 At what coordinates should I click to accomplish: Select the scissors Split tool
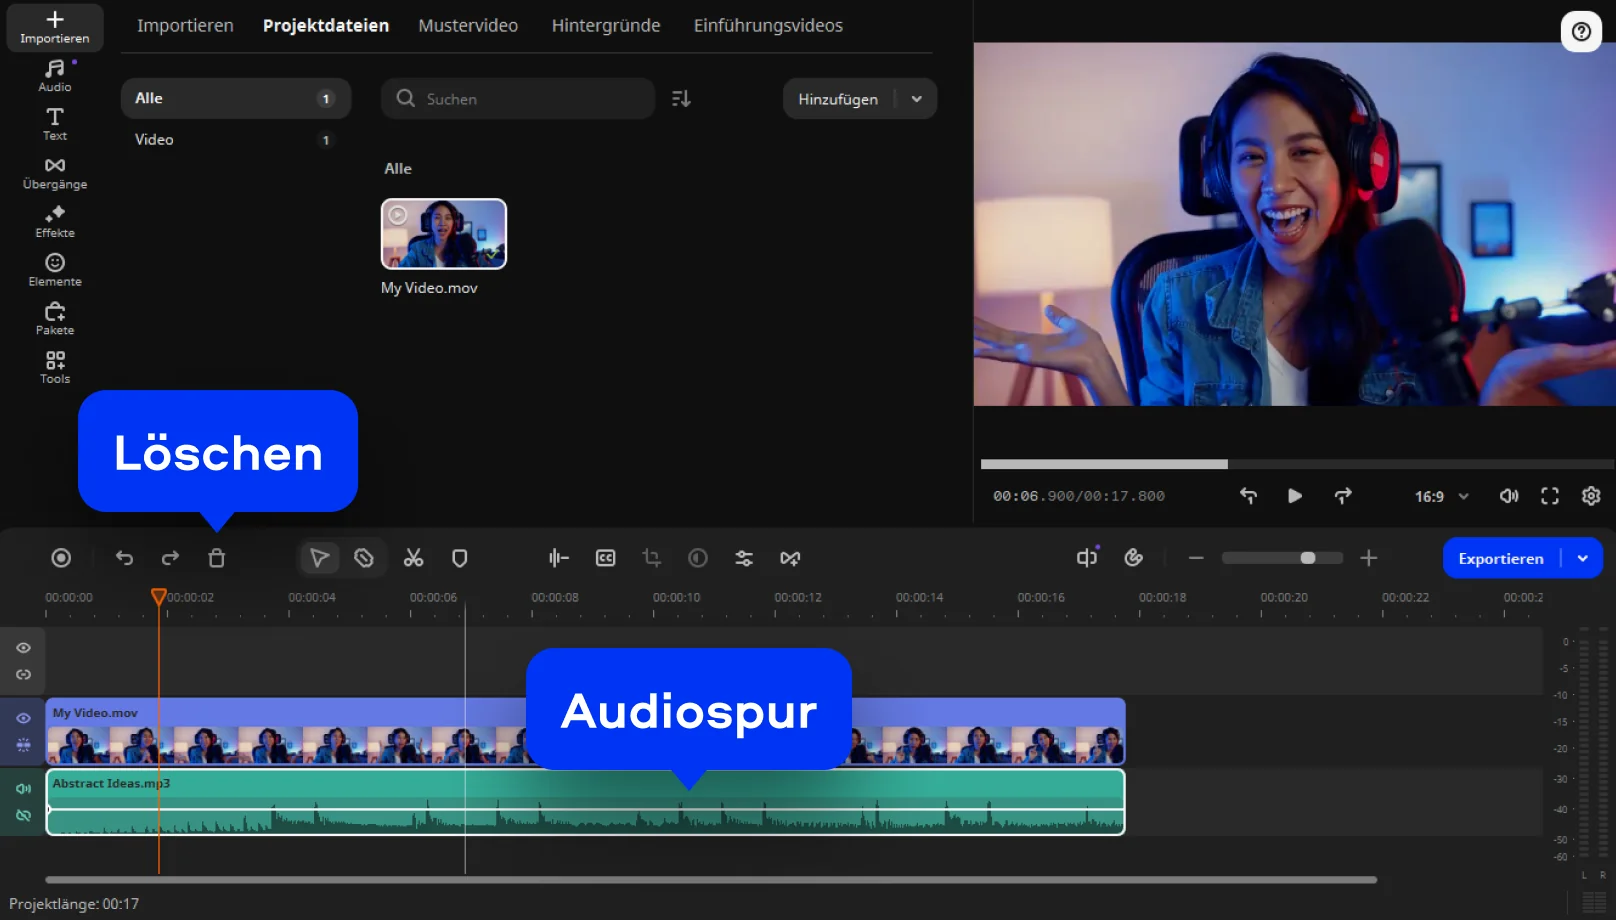[x=413, y=558]
